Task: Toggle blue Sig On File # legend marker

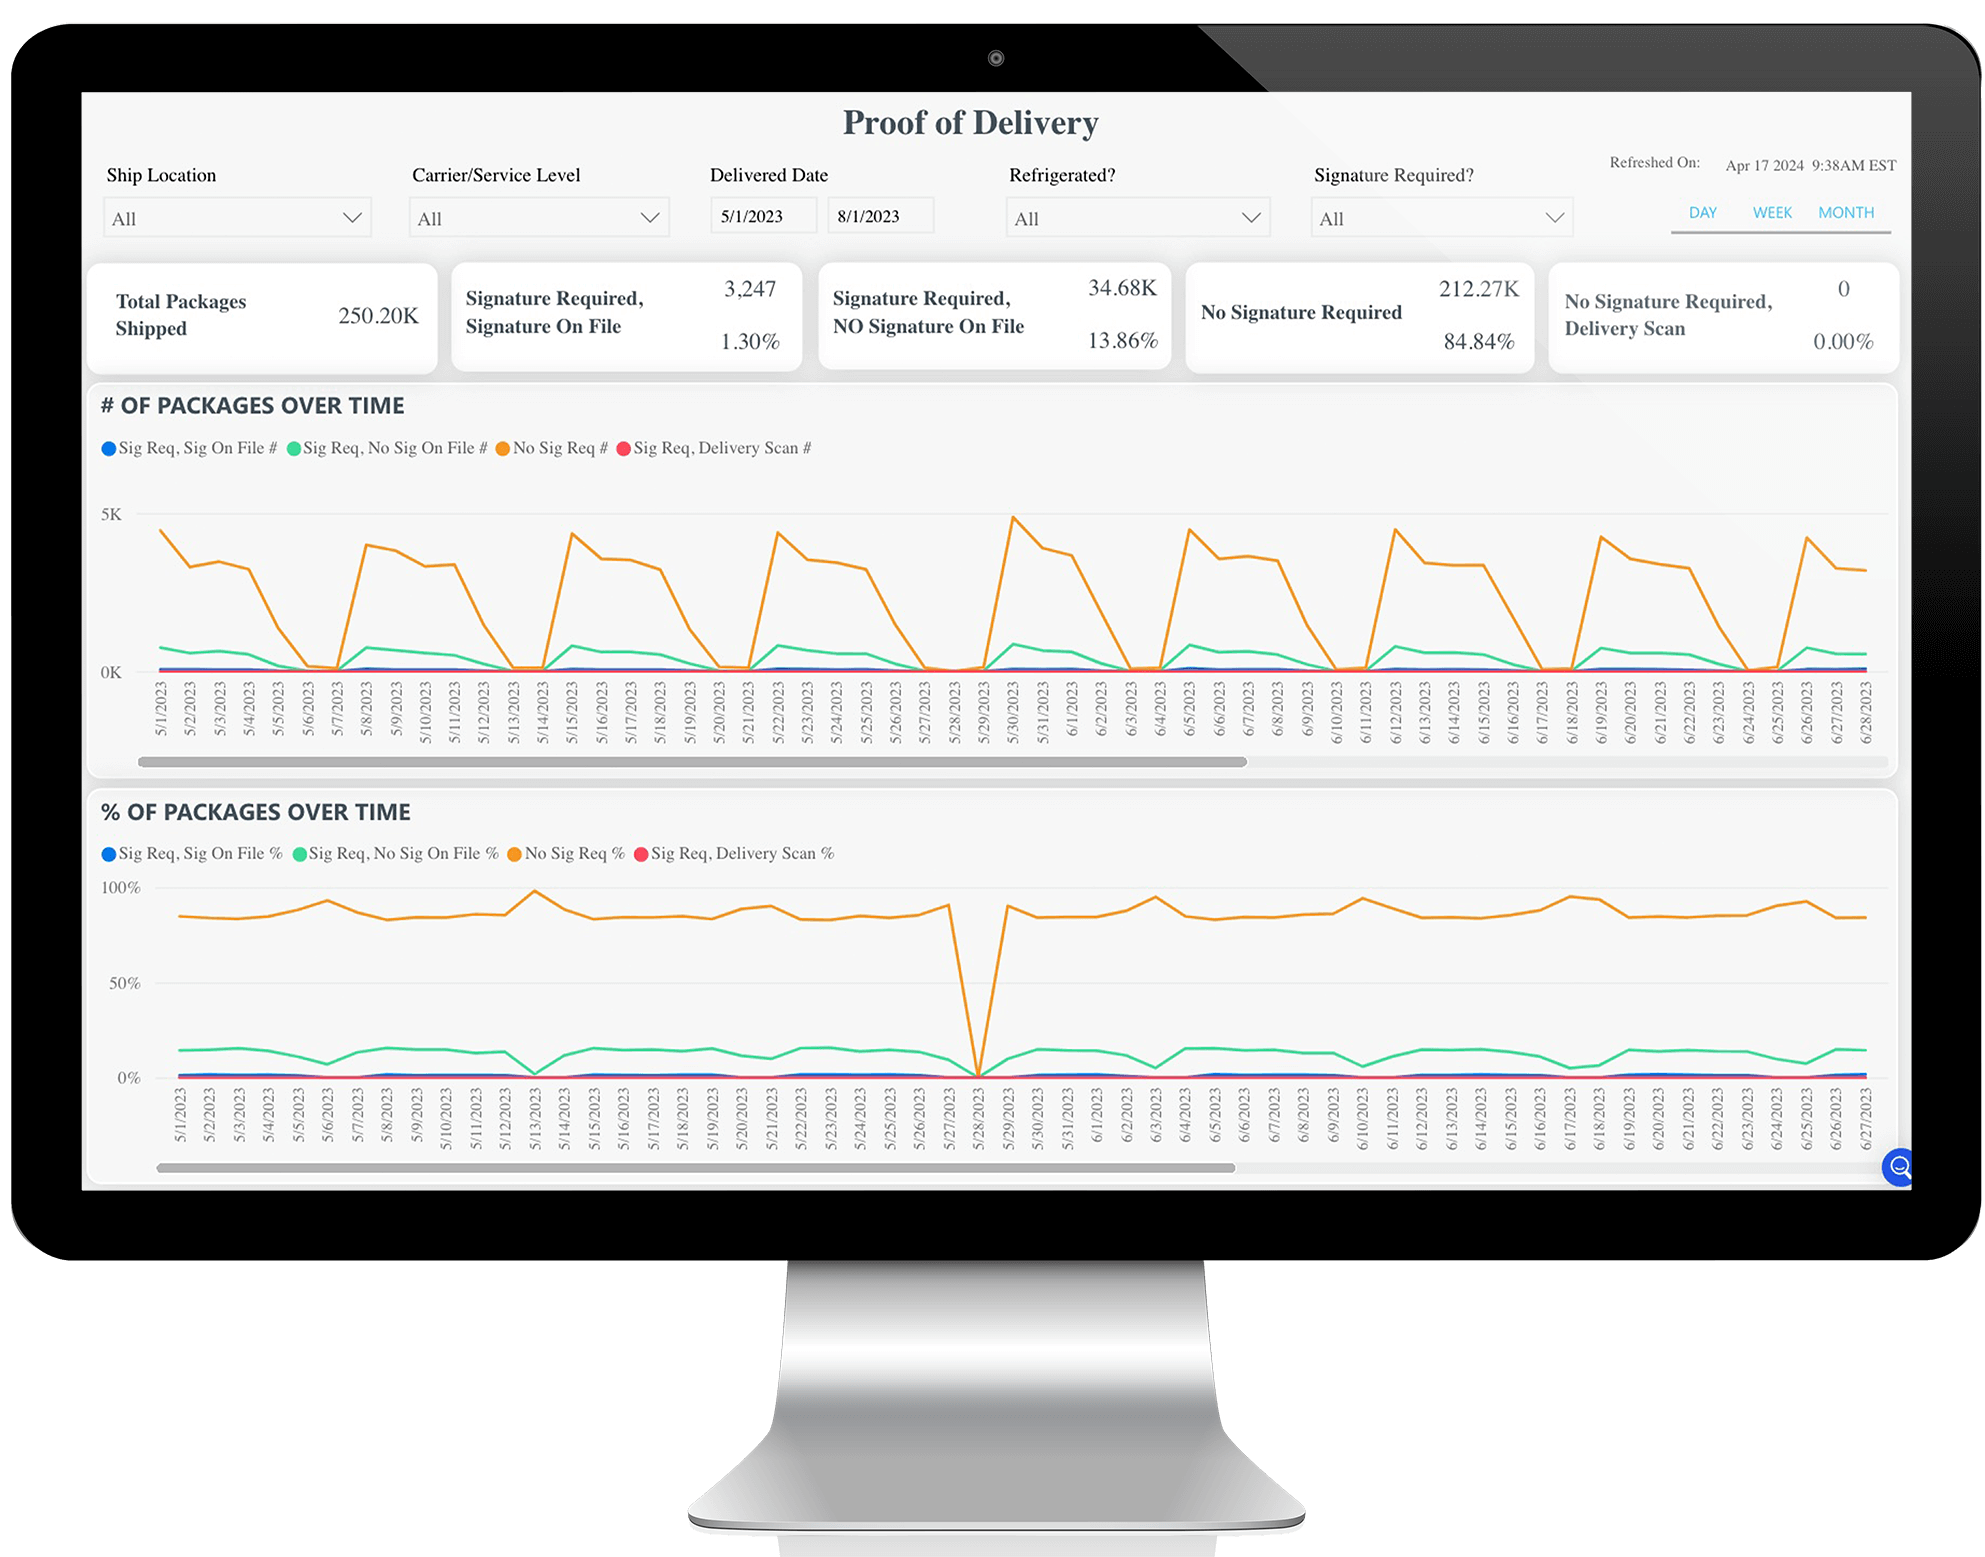Action: coord(108,449)
